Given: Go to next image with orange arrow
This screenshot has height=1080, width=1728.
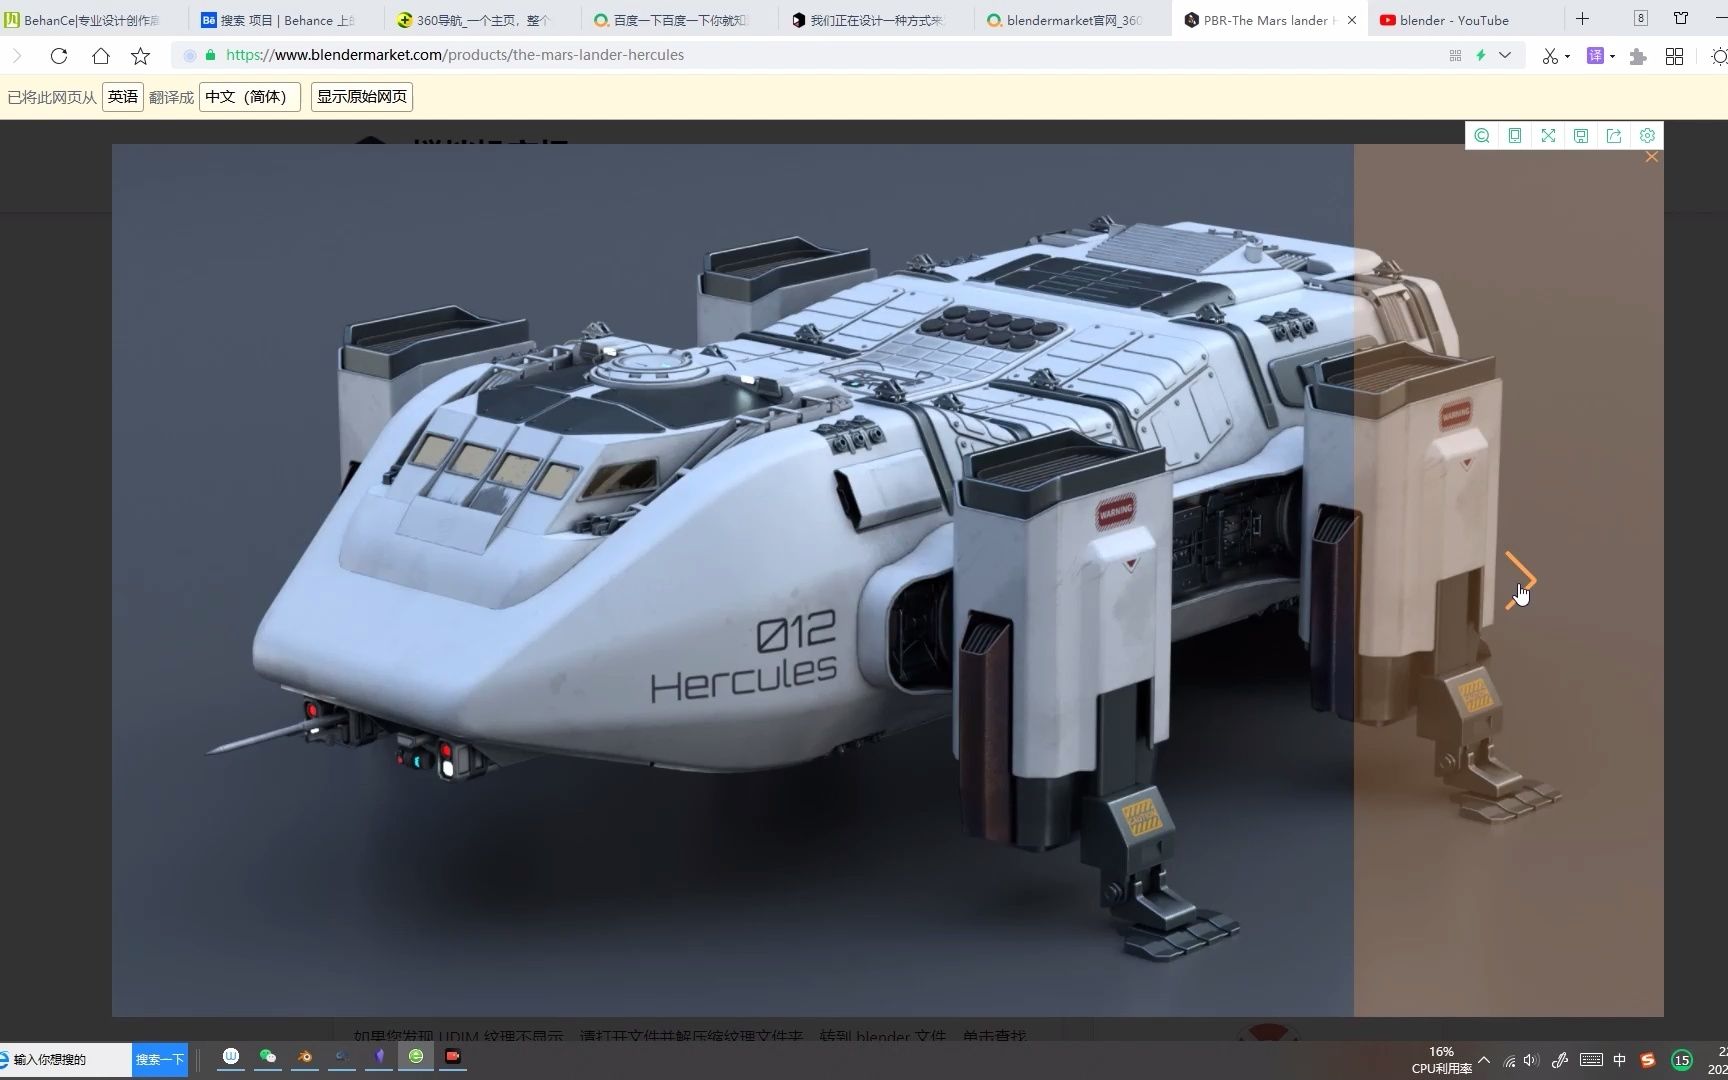Looking at the screenshot, I should click(1520, 580).
